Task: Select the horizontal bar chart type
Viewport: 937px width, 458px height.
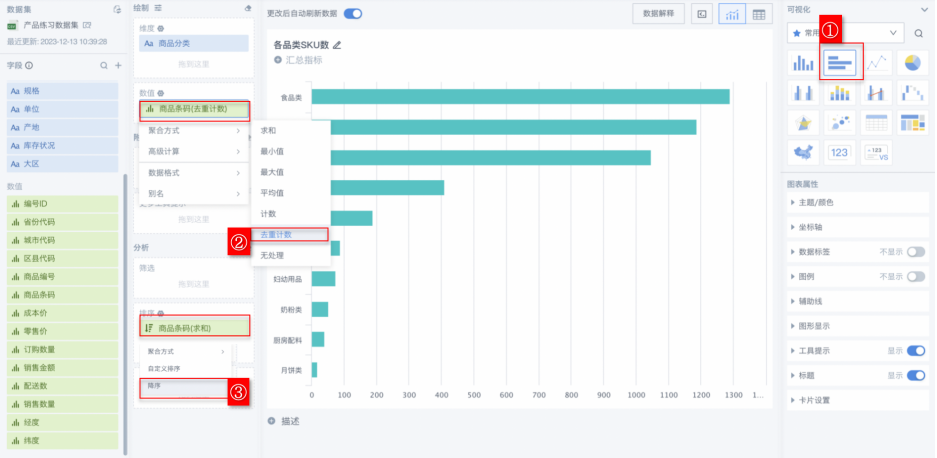Action: point(841,63)
